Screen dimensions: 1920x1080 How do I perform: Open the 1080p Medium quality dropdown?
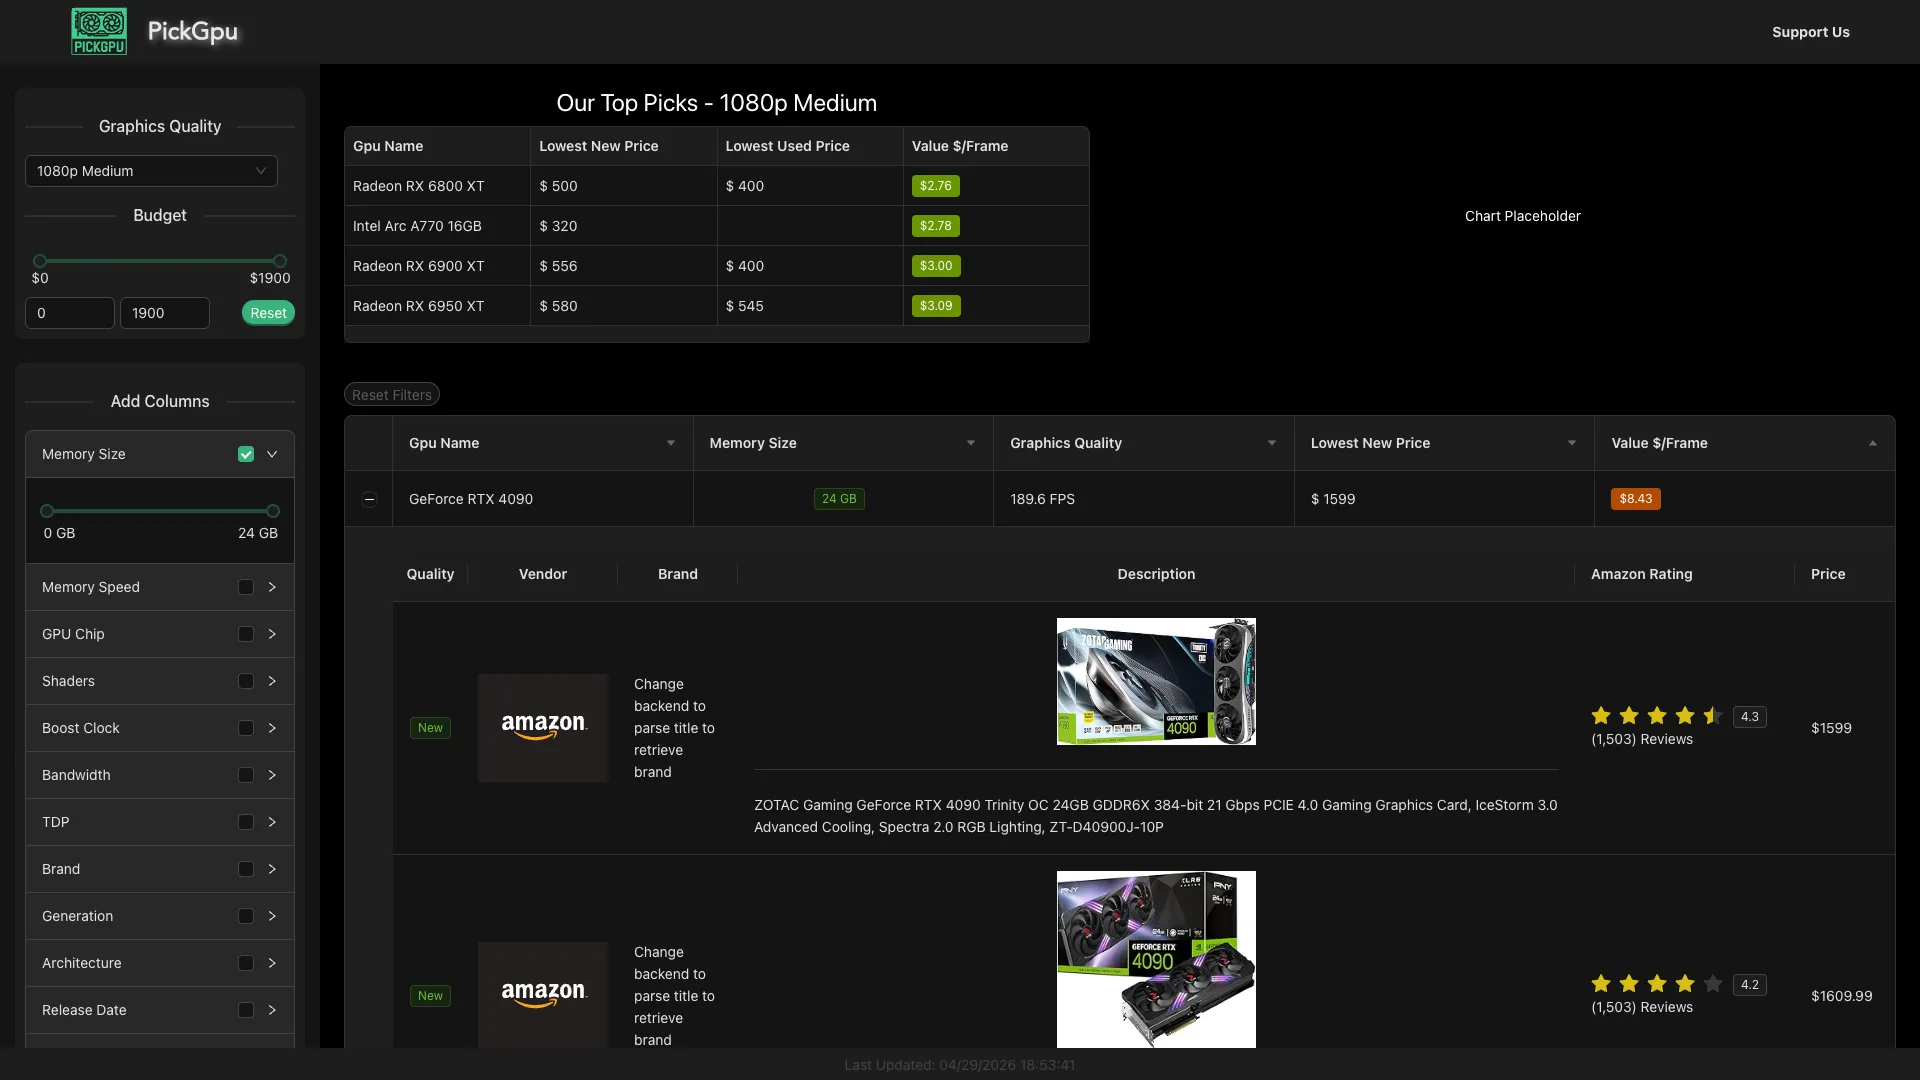click(151, 171)
